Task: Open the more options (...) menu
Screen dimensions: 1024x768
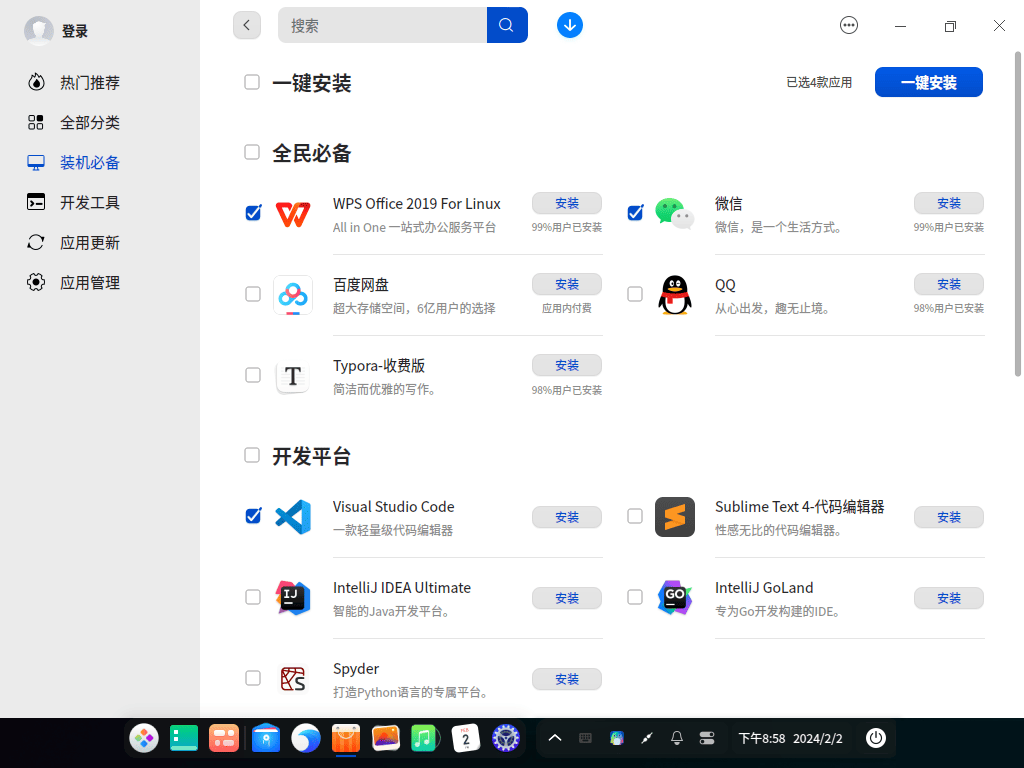Action: coord(849,25)
